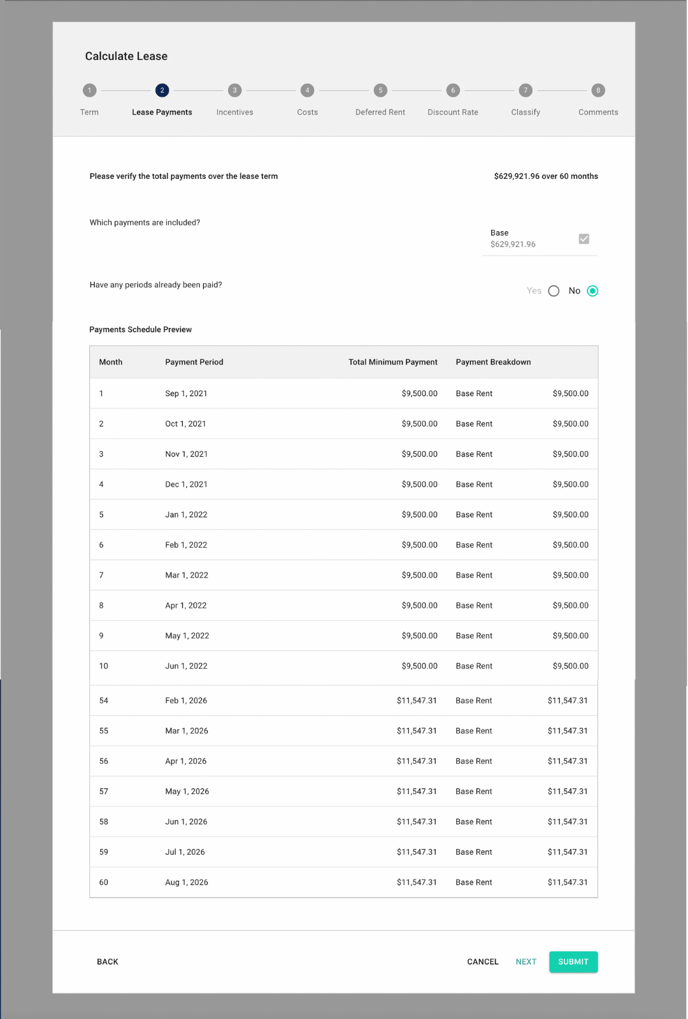This screenshot has height=1019, width=688.
Task: Open the Lease Payments step label
Action: point(162,112)
